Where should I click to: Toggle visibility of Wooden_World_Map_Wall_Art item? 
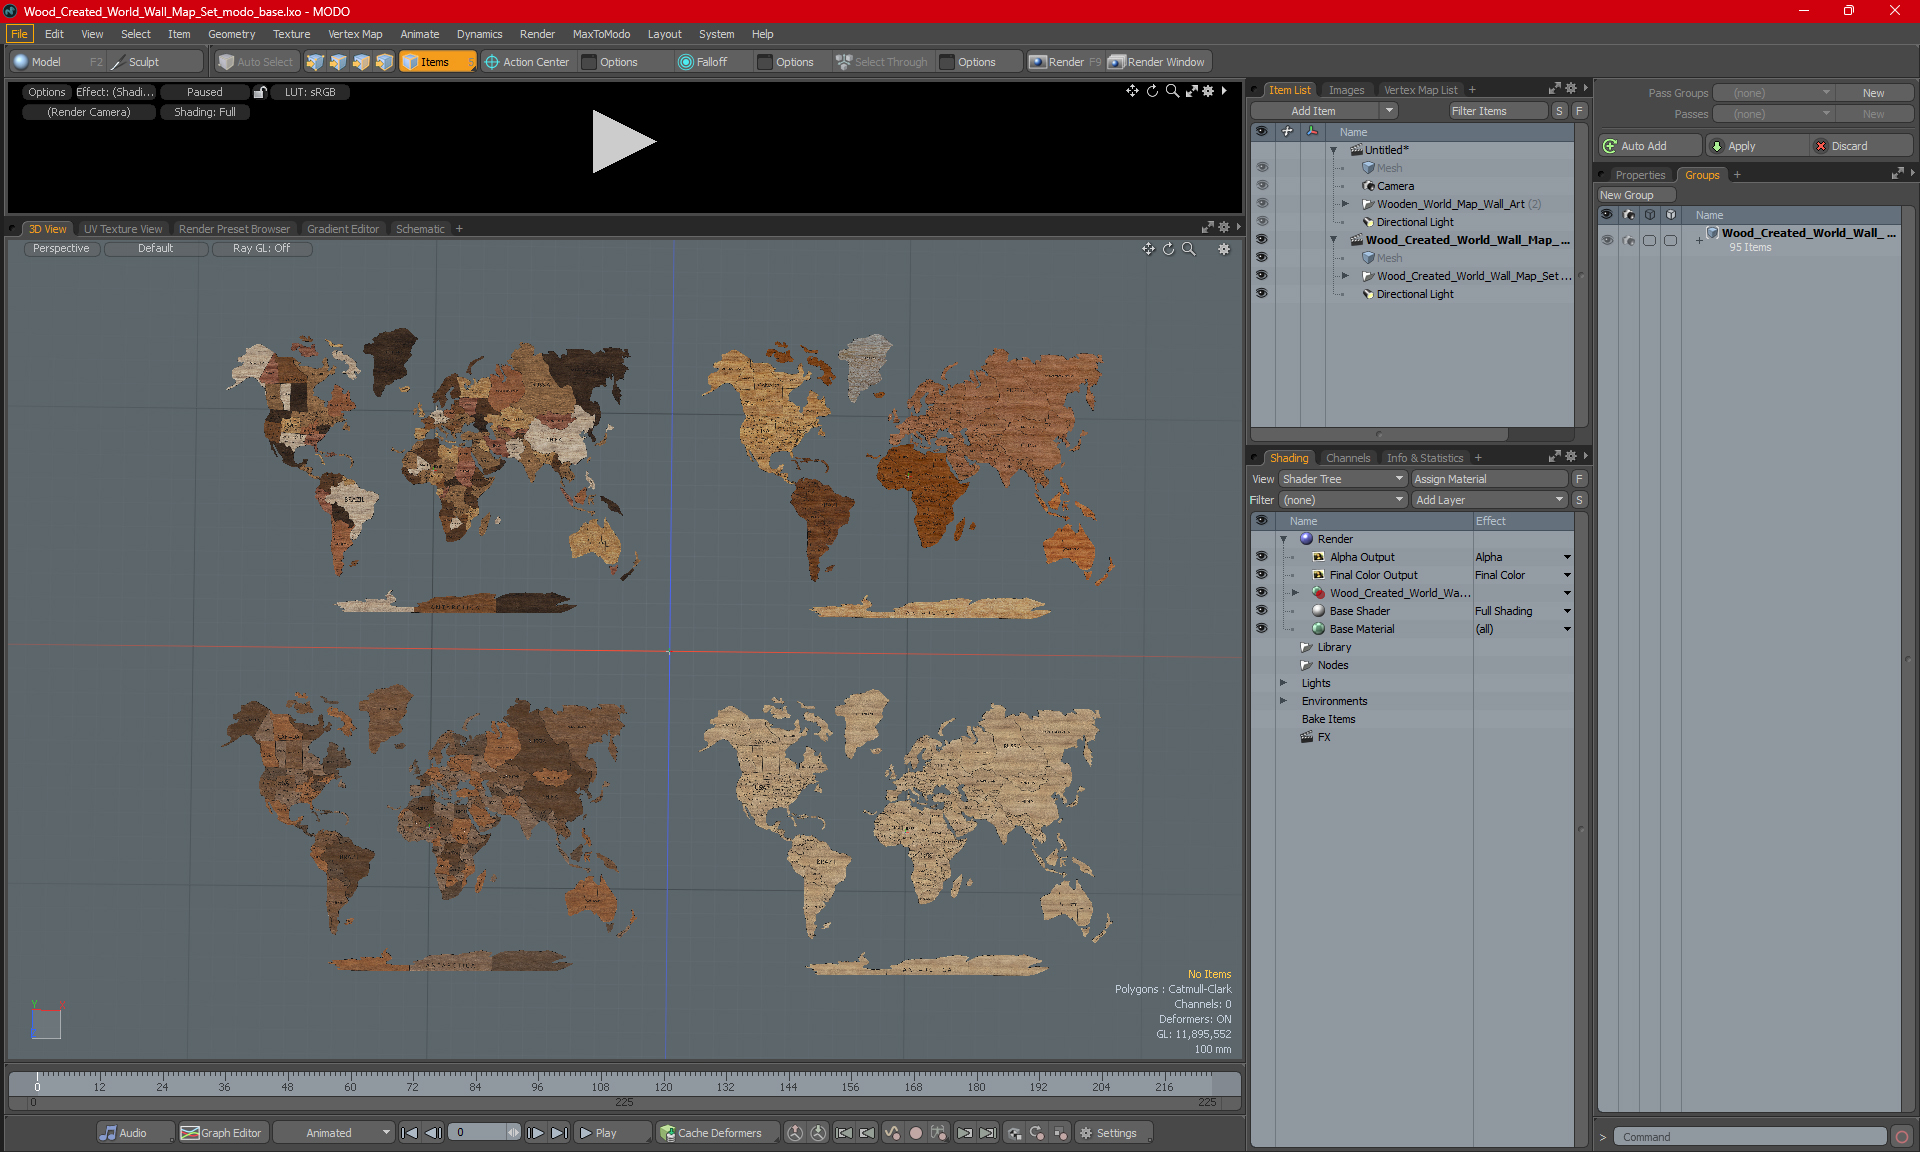1262,204
